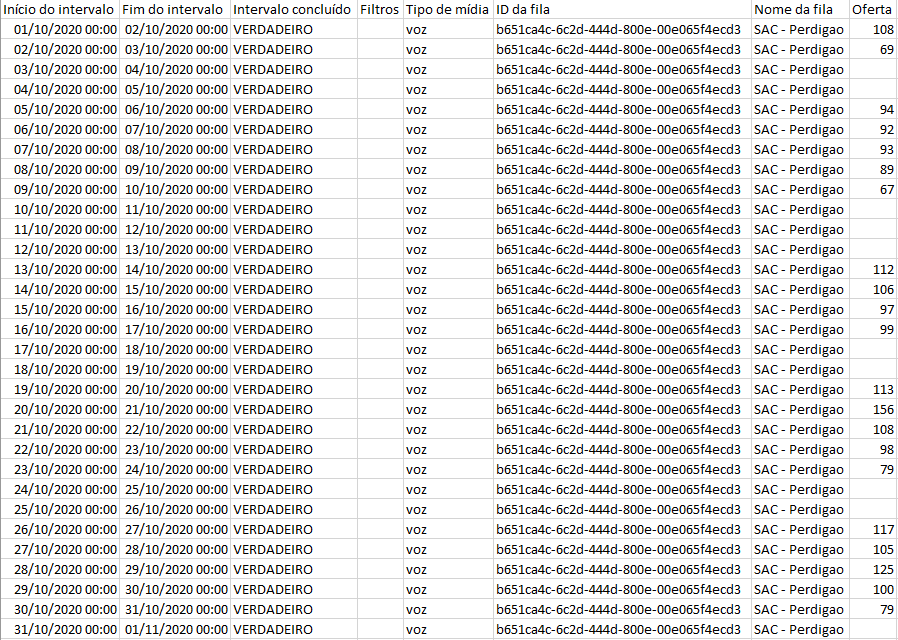Click Oferta value 156
Screen dimensions: 898x640
coord(873,410)
